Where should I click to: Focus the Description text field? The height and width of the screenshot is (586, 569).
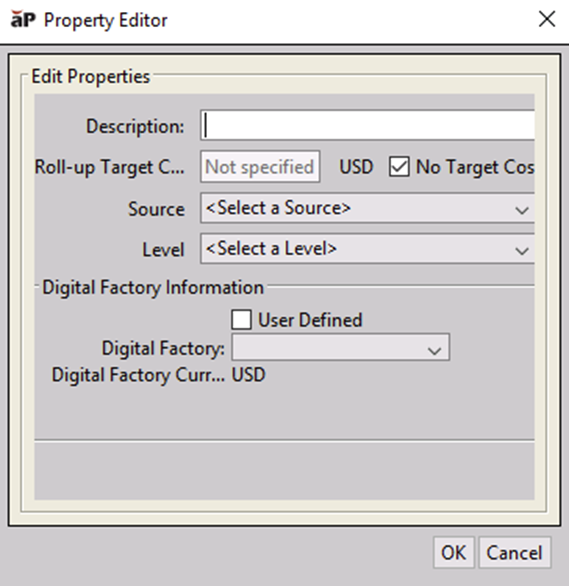click(367, 125)
